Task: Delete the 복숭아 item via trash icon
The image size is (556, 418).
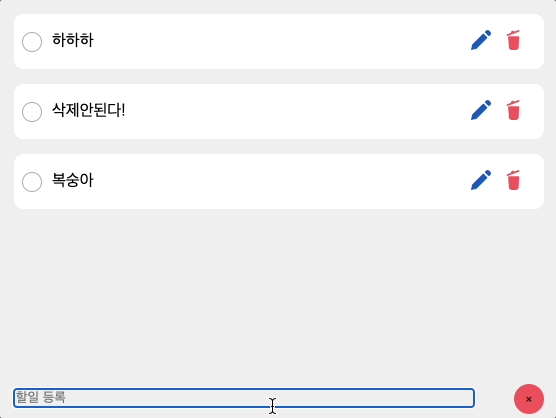Action: (513, 180)
